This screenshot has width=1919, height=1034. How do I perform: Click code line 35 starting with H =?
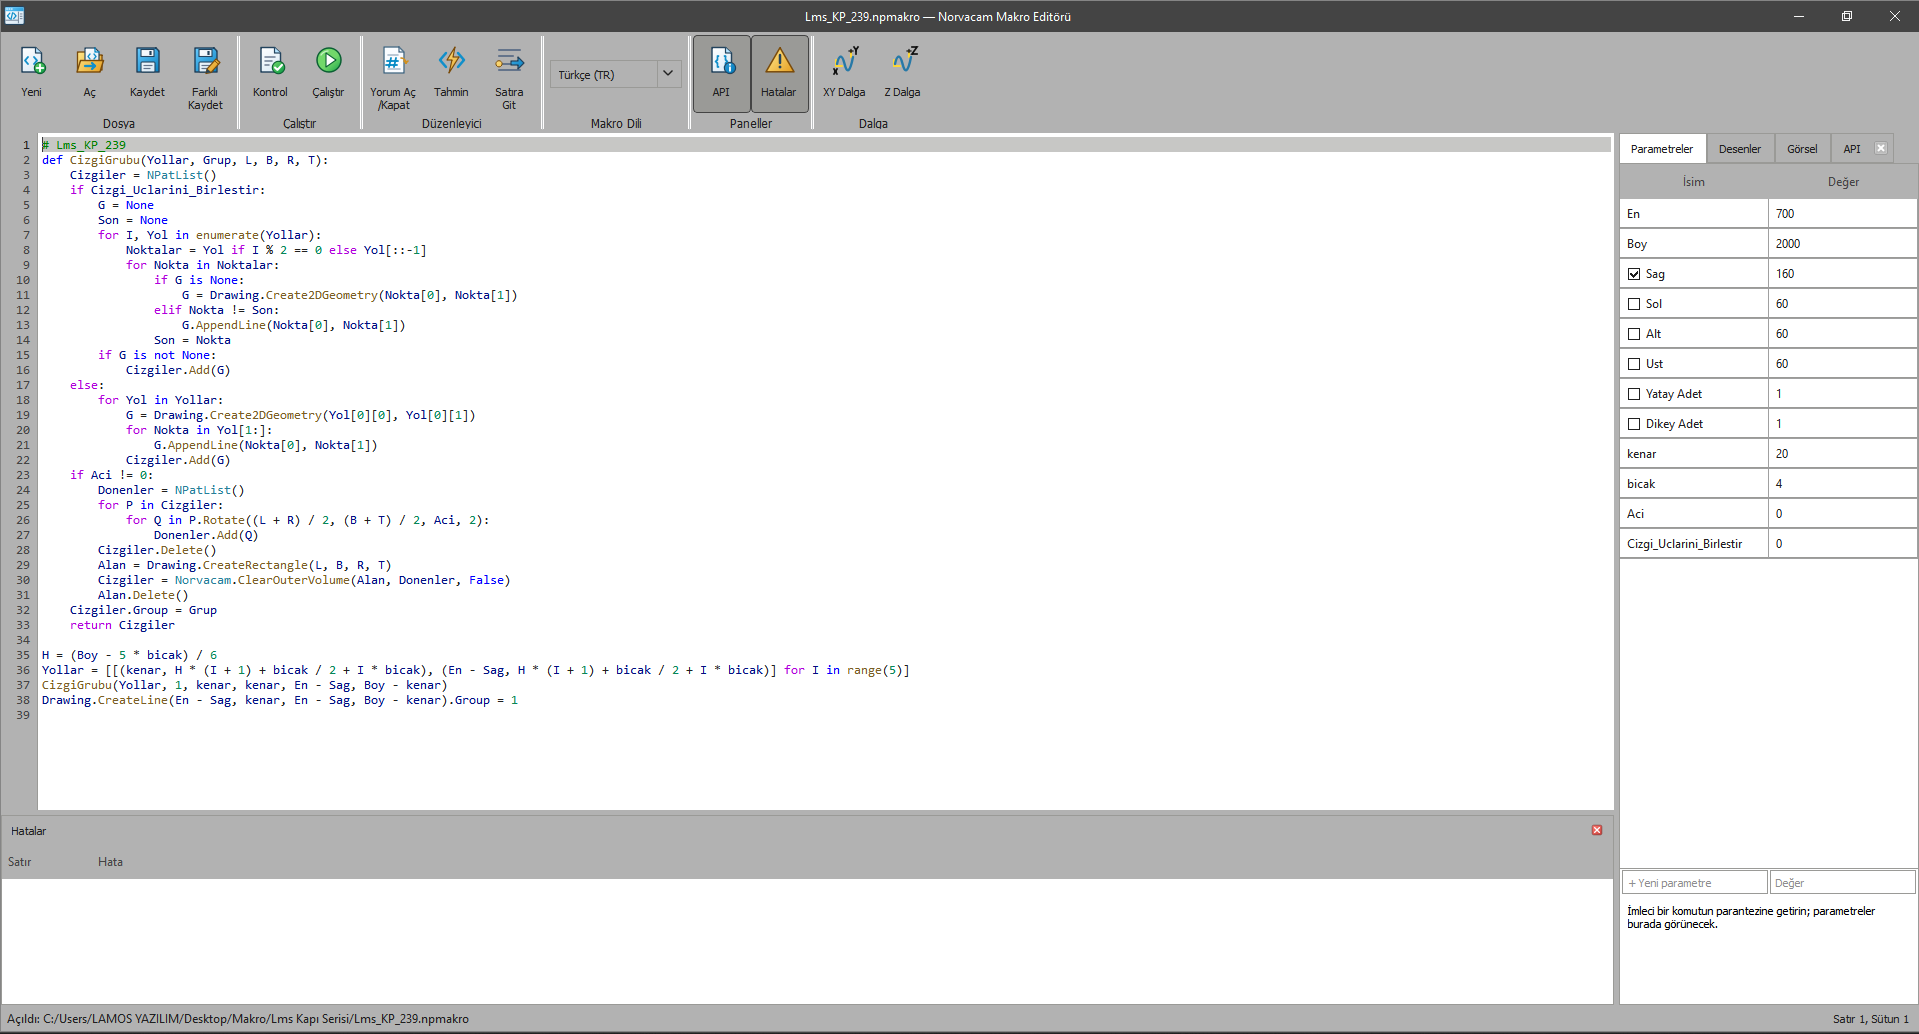[129, 655]
